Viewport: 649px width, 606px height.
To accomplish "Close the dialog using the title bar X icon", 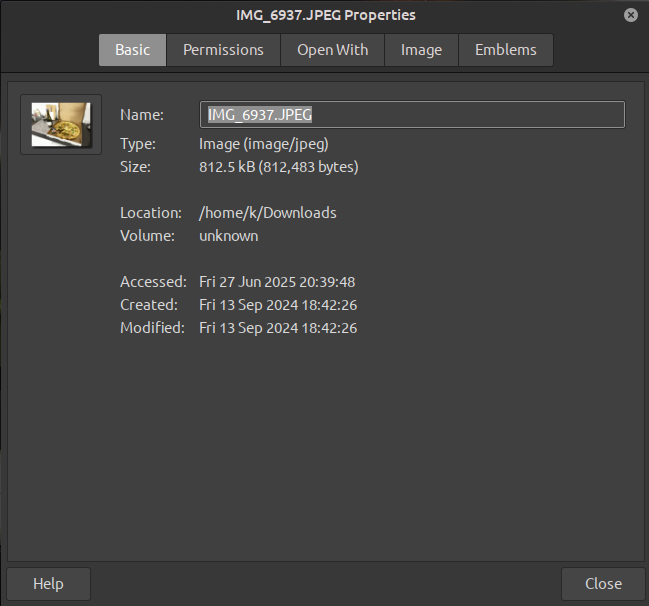I will 631,15.
